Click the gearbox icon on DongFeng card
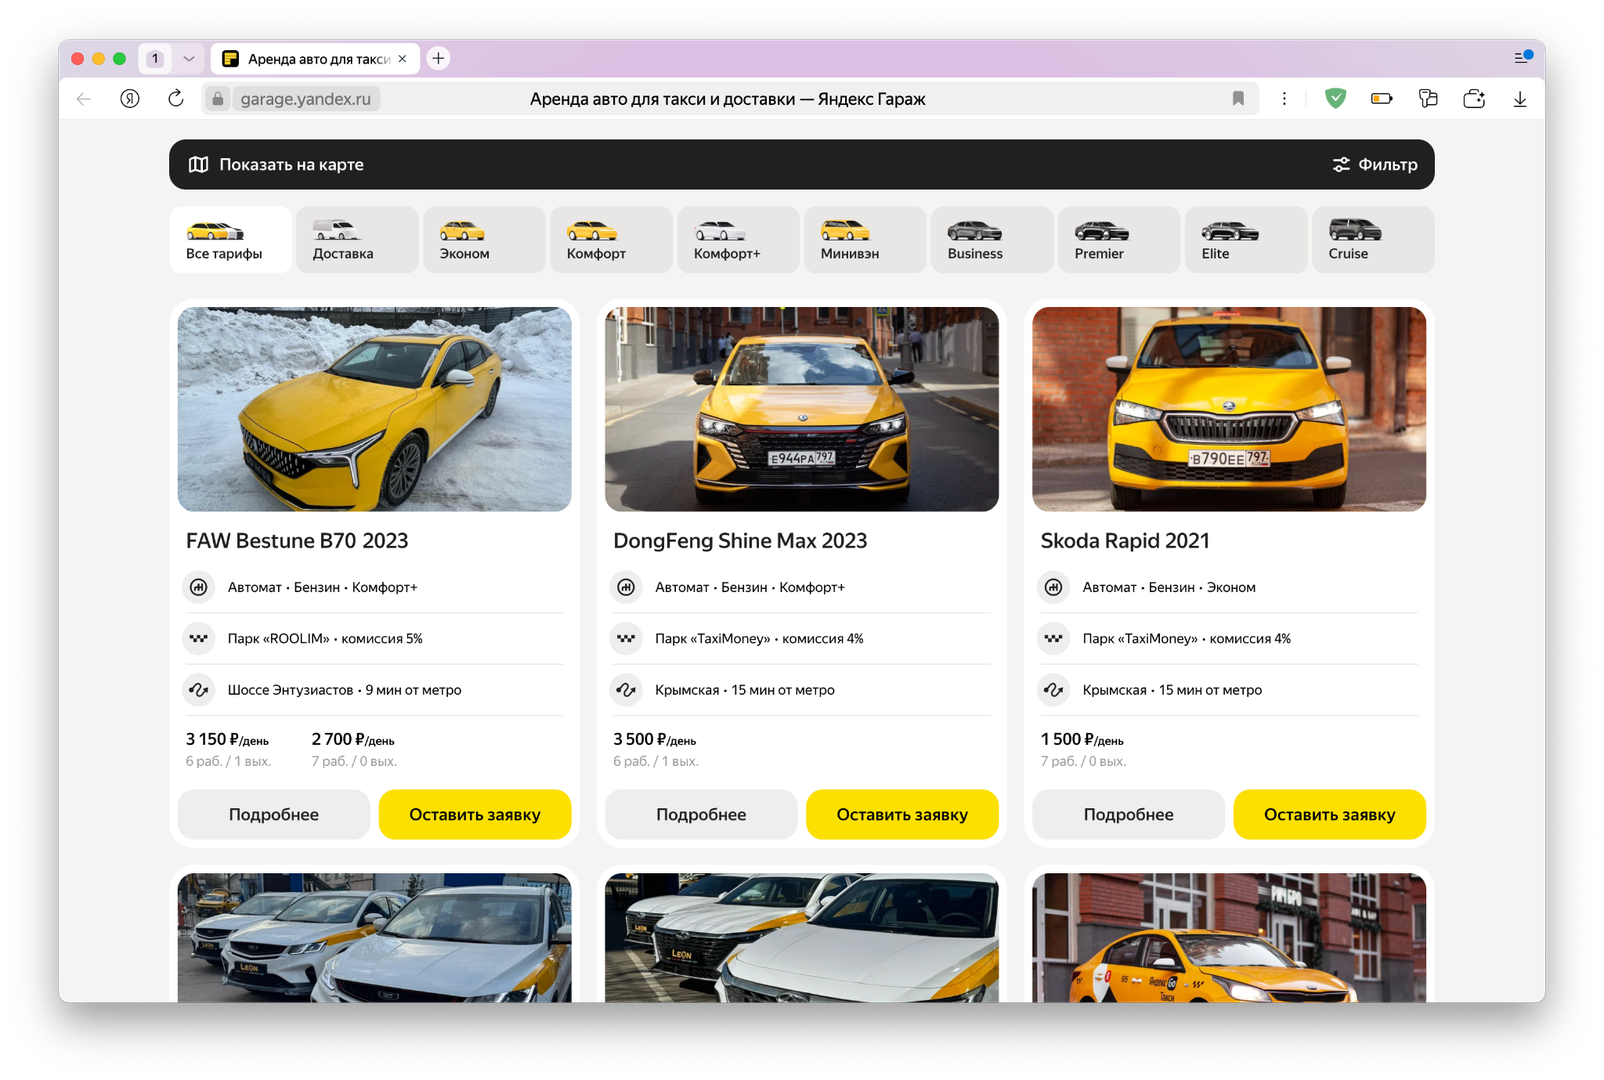The image size is (1604, 1080). (x=626, y=587)
